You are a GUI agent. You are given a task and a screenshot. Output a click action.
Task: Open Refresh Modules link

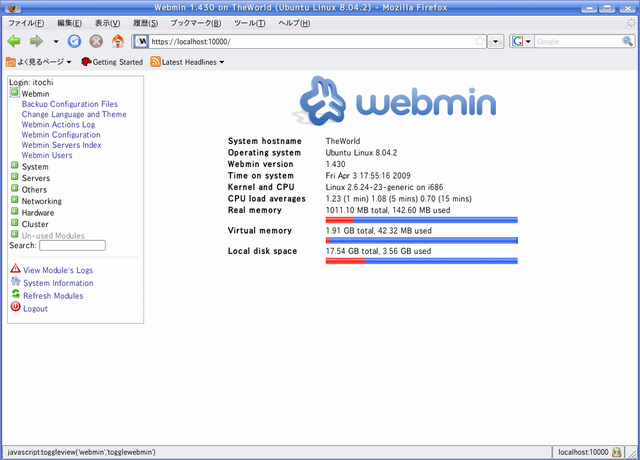(53, 296)
